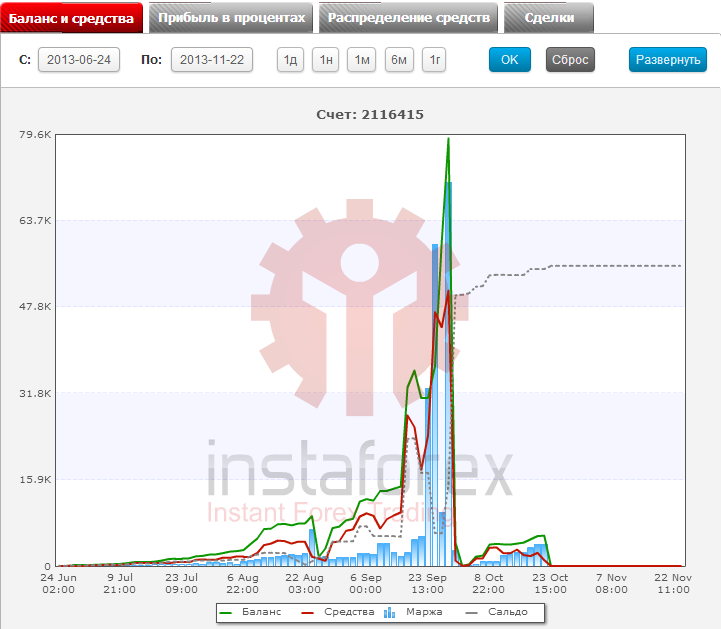Click the 9 Jul 21:00 axis label

pyautogui.click(x=120, y=583)
